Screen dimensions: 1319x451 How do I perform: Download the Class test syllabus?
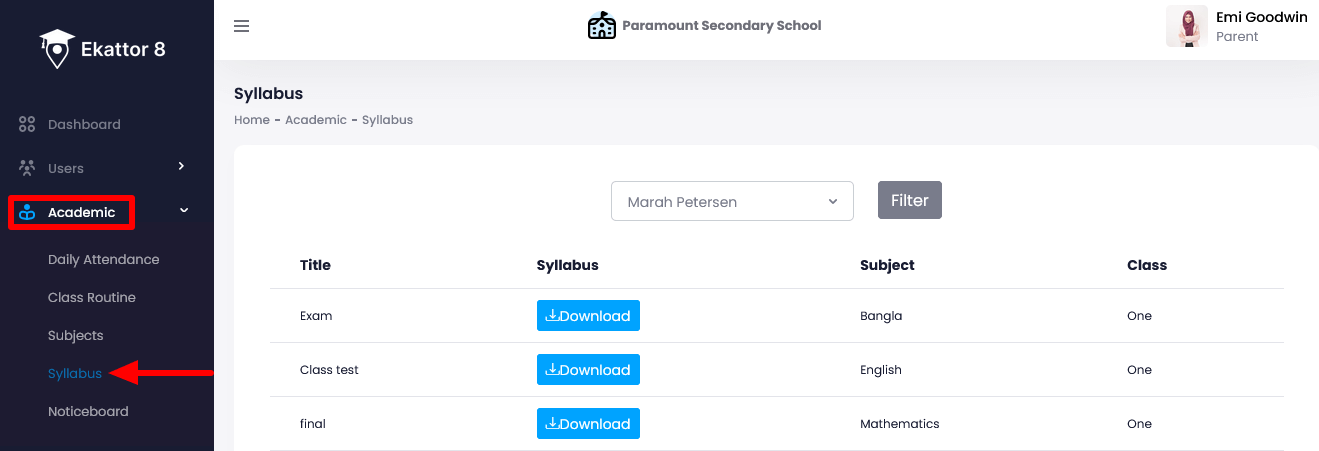tap(588, 370)
